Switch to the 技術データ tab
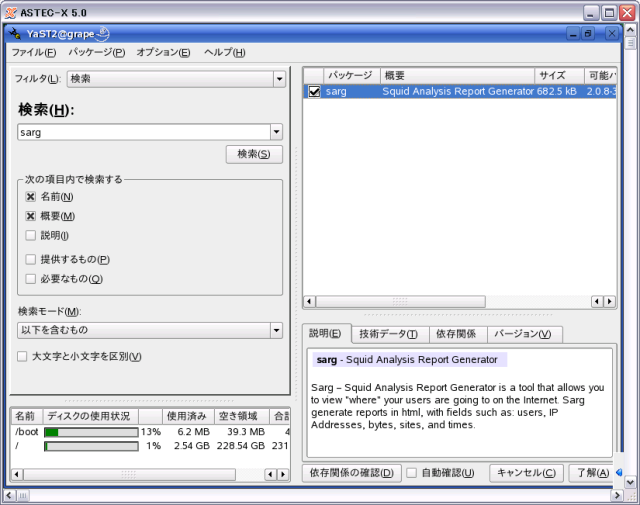This screenshot has height=505, width=640. coord(390,334)
